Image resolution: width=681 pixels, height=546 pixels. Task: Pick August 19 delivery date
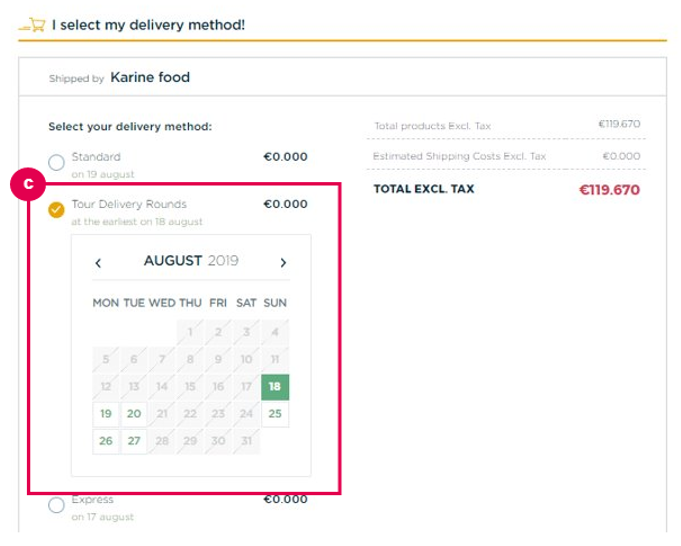[106, 414]
